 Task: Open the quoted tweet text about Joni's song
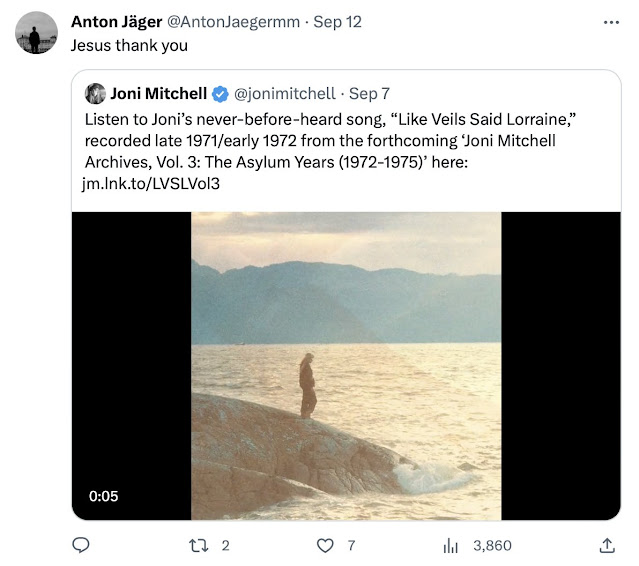coord(330,151)
